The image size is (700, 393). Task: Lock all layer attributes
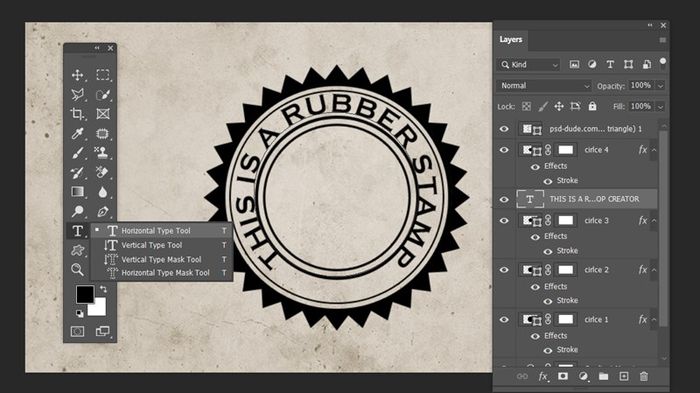(592, 106)
